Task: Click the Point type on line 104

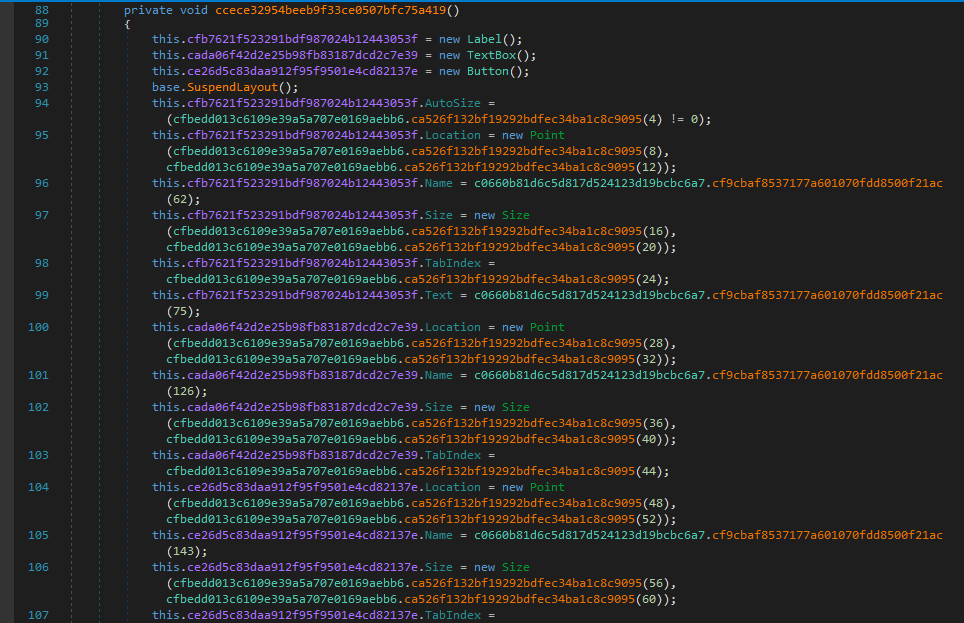Action: point(547,487)
